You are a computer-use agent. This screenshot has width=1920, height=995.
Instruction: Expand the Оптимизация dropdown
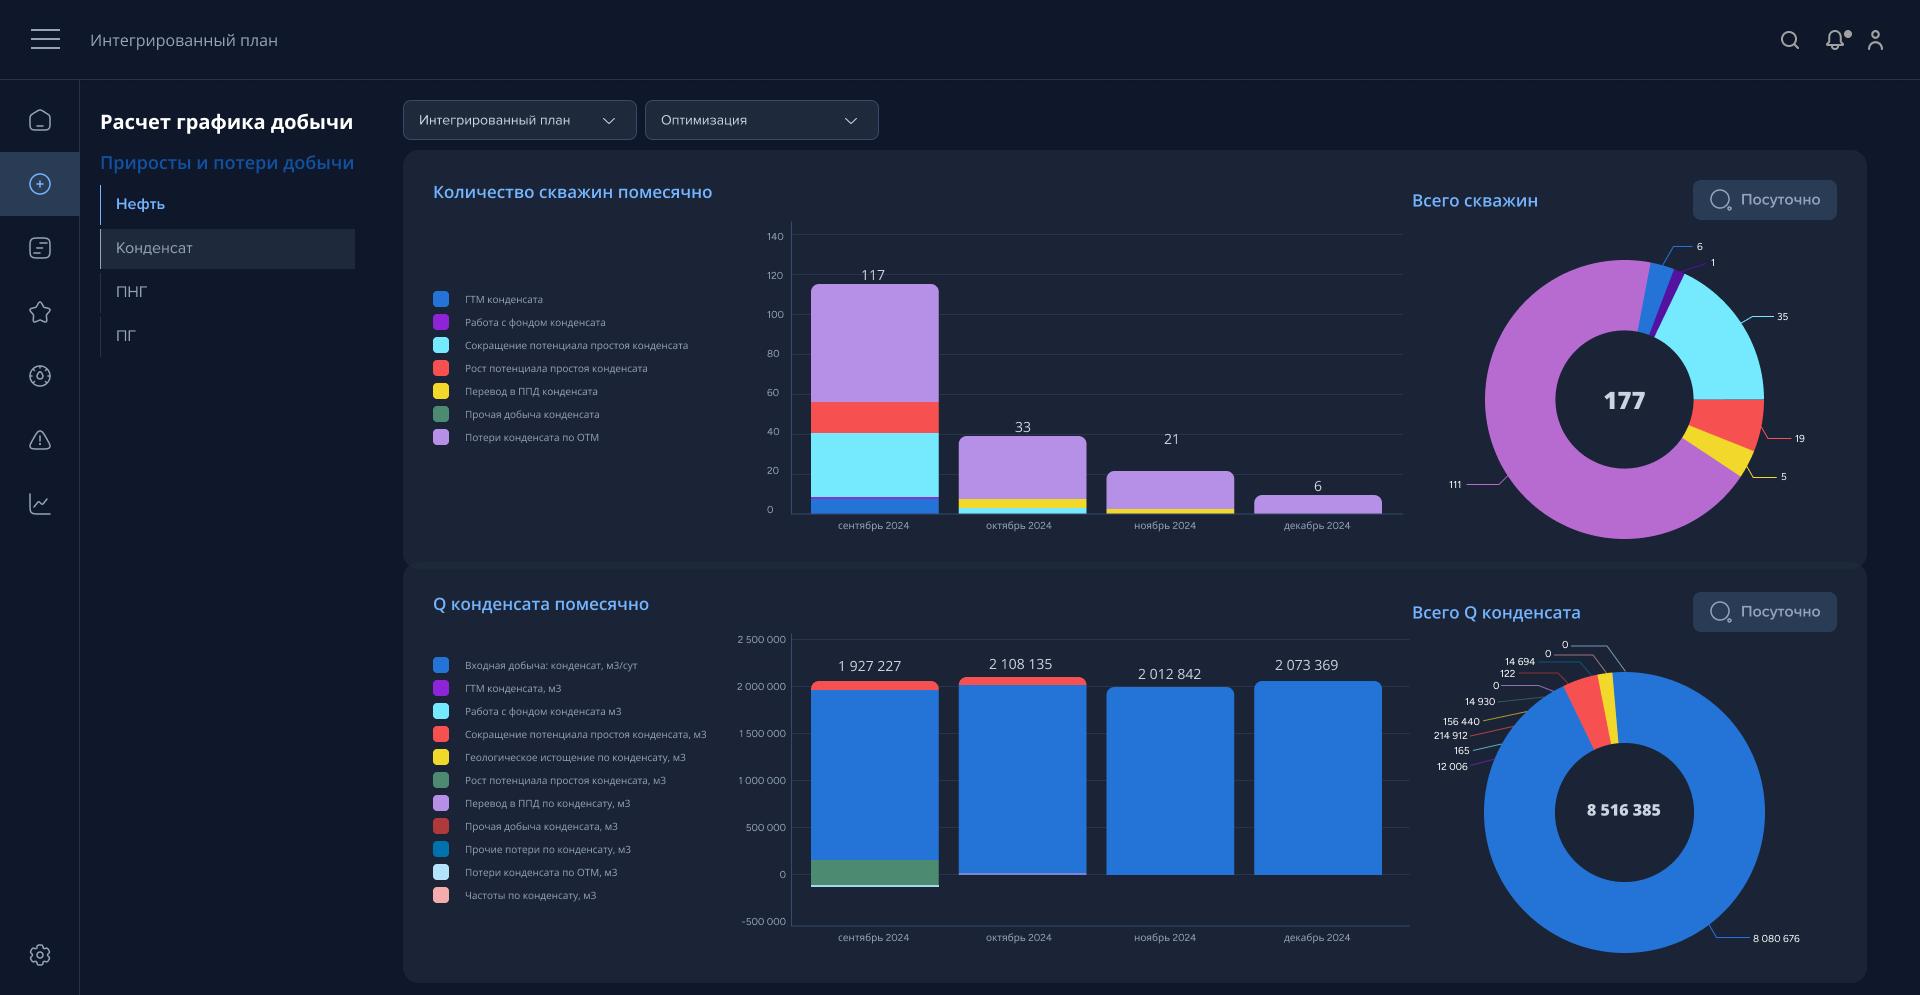click(x=761, y=120)
